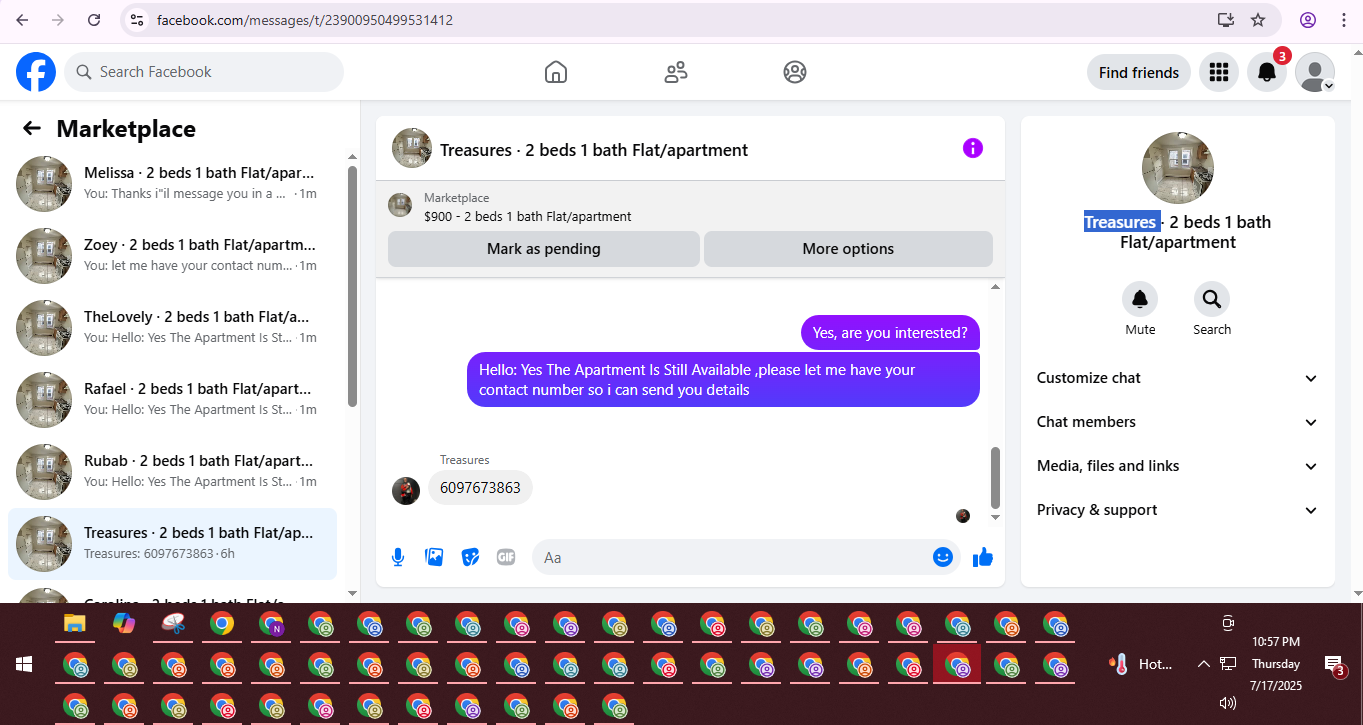
Task: Open the Friends icon in top navigation
Action: pos(676,72)
